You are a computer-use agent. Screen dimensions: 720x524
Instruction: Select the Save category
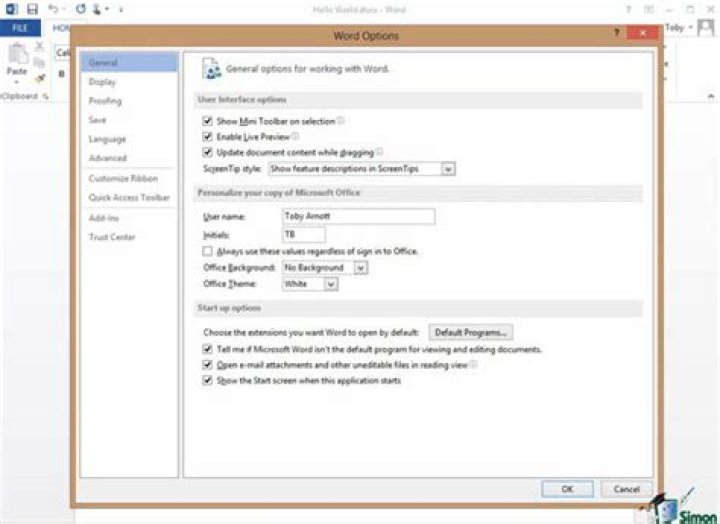pyautogui.click(x=129, y=120)
